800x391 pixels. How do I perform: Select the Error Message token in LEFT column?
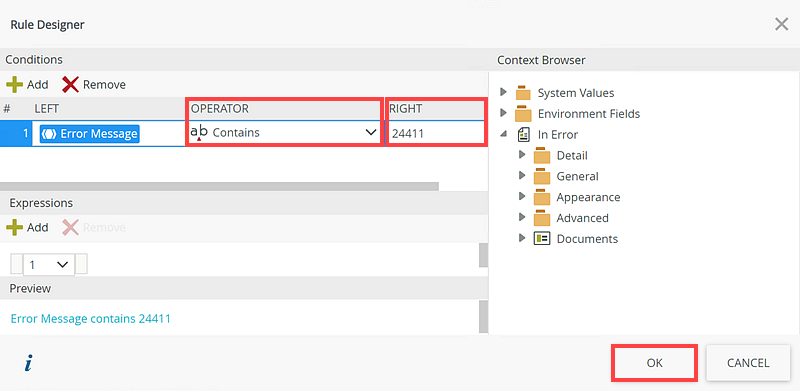[89, 134]
